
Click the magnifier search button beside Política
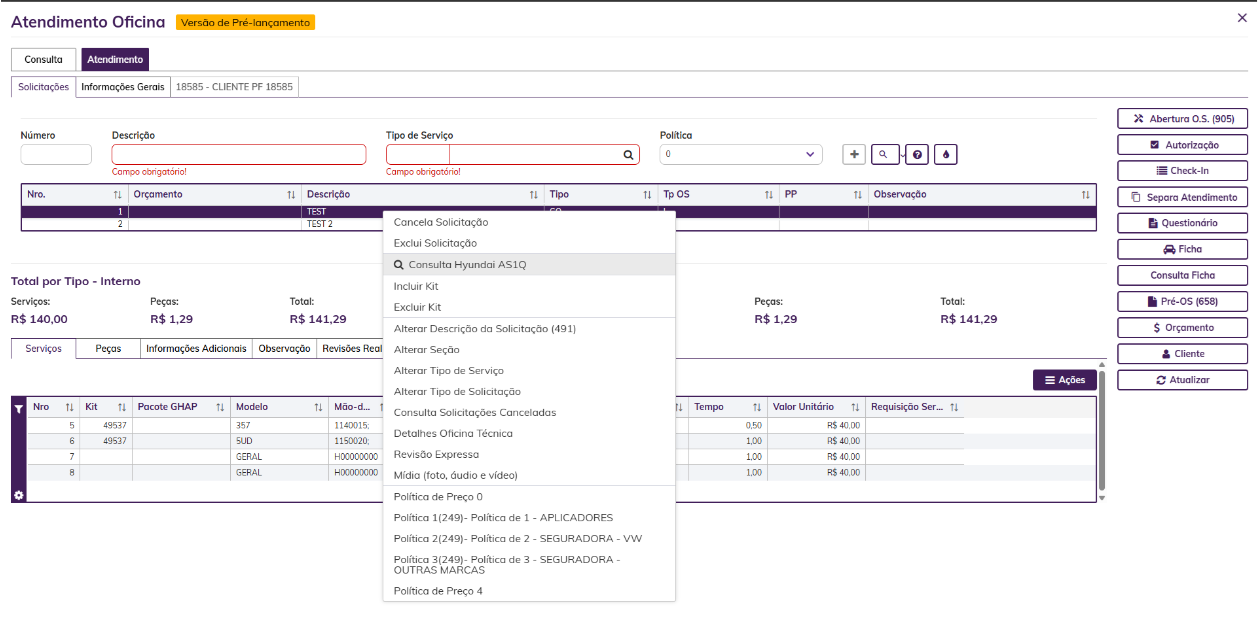click(884, 154)
